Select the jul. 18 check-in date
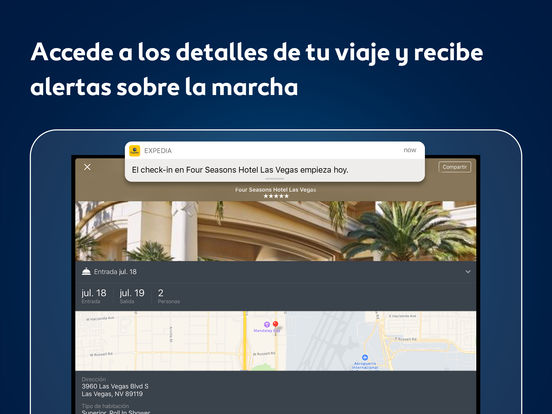The image size is (552, 414). pyautogui.click(x=94, y=296)
